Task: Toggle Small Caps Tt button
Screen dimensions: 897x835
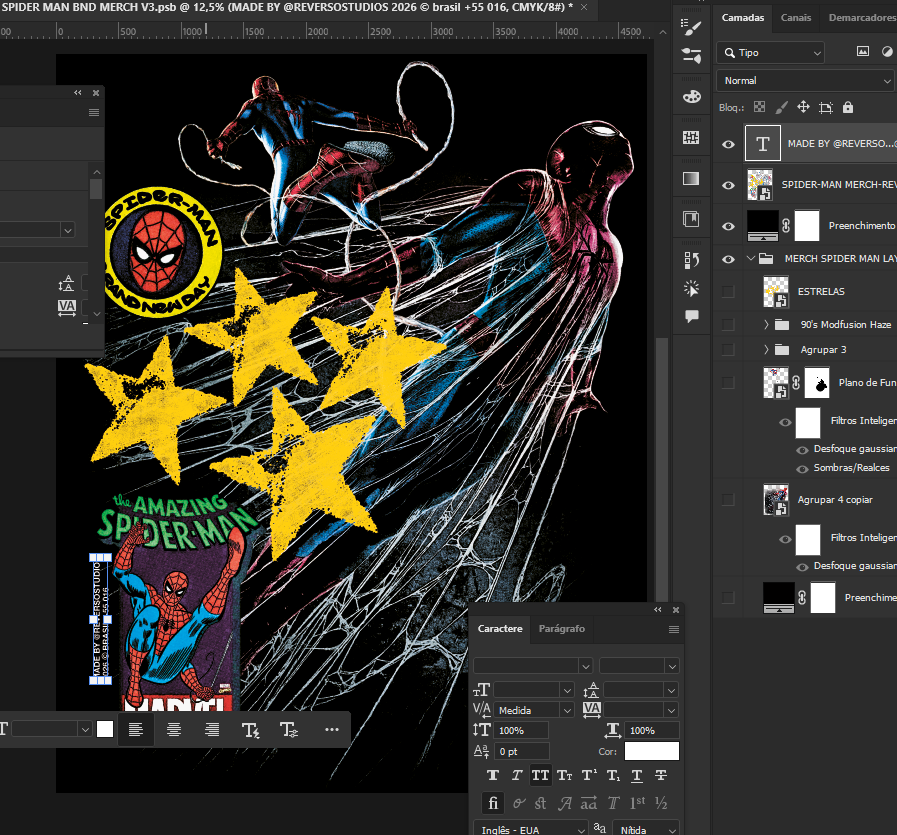Action: (x=565, y=775)
